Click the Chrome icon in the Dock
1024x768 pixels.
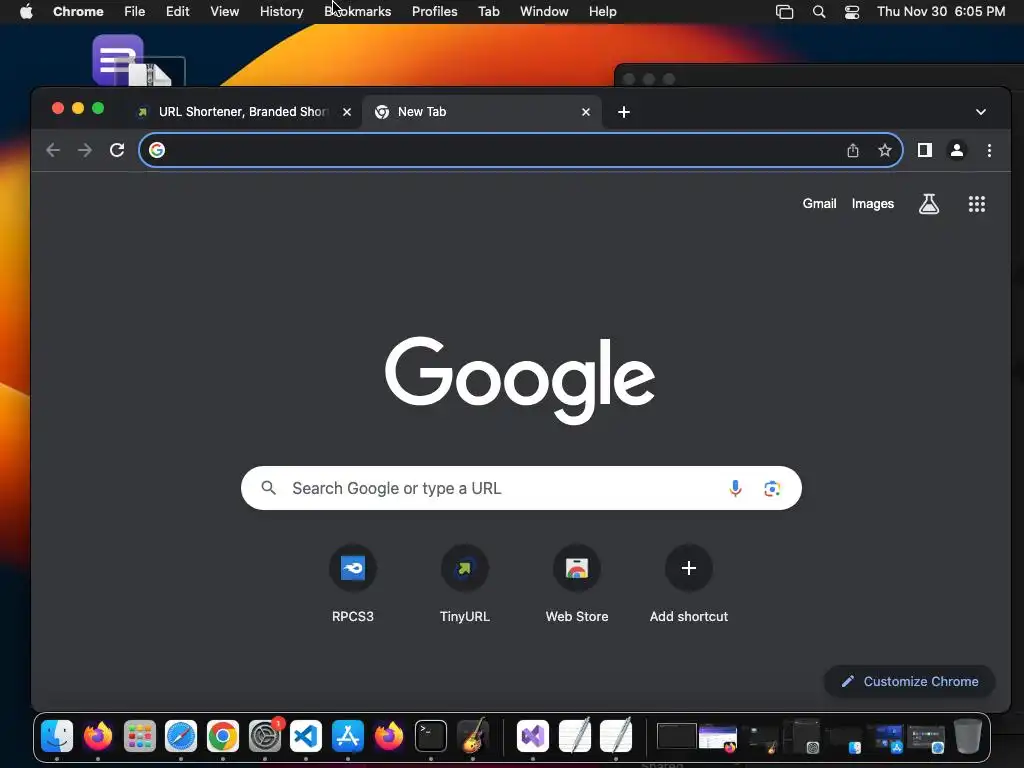(x=223, y=736)
